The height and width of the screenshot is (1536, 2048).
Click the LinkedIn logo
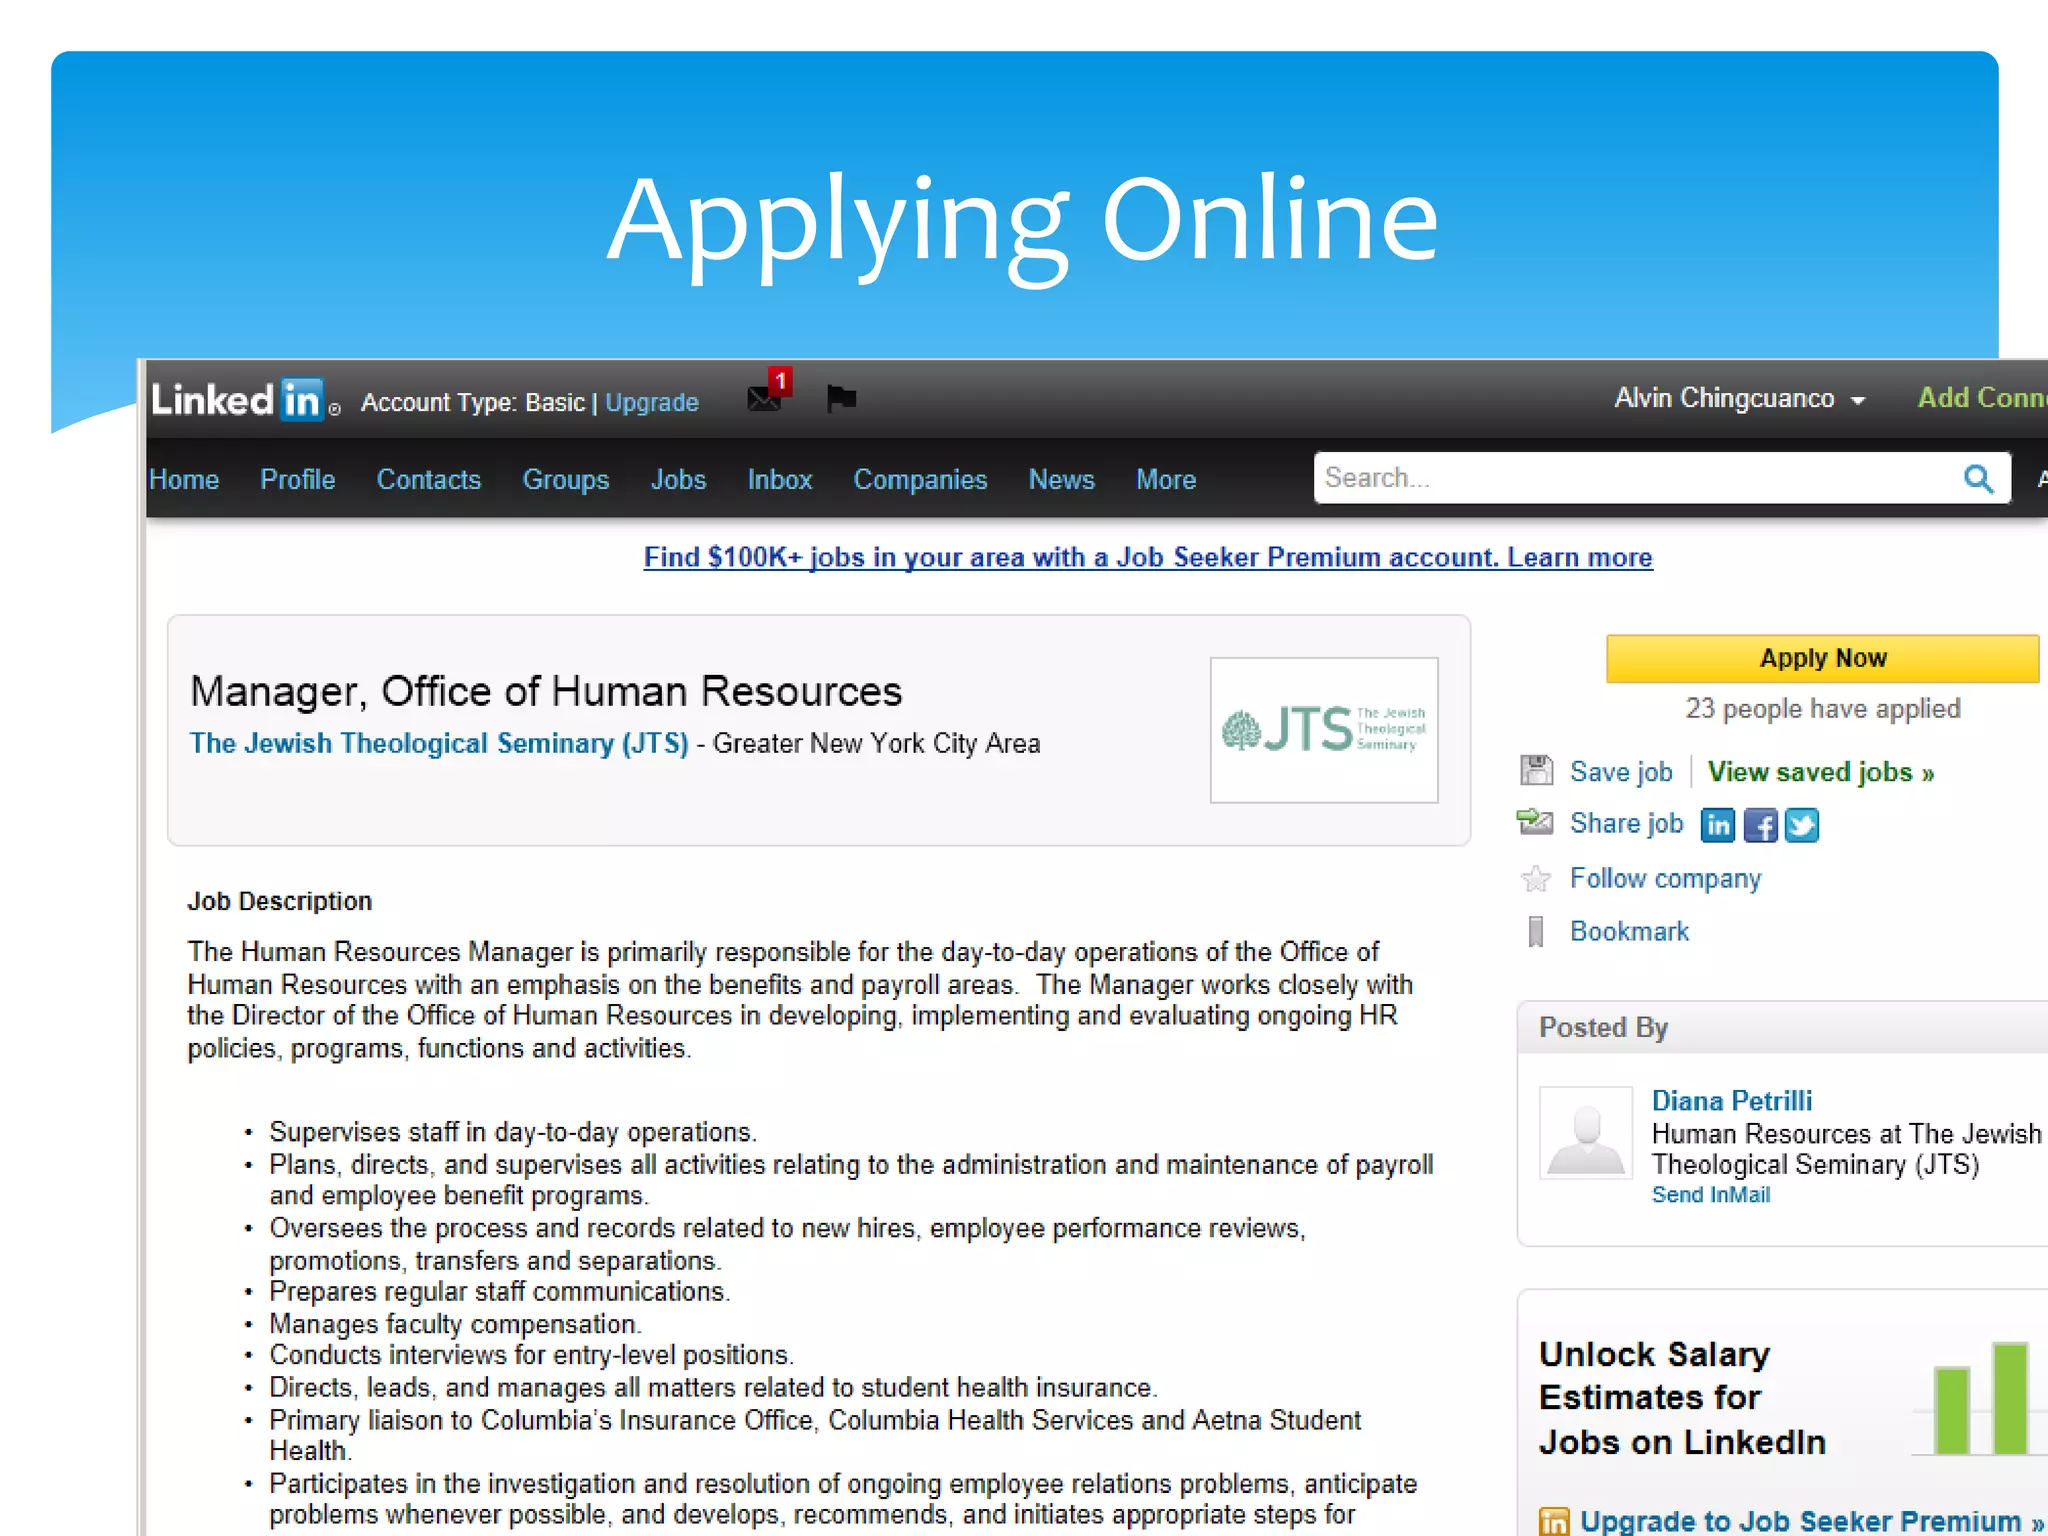pos(238,400)
